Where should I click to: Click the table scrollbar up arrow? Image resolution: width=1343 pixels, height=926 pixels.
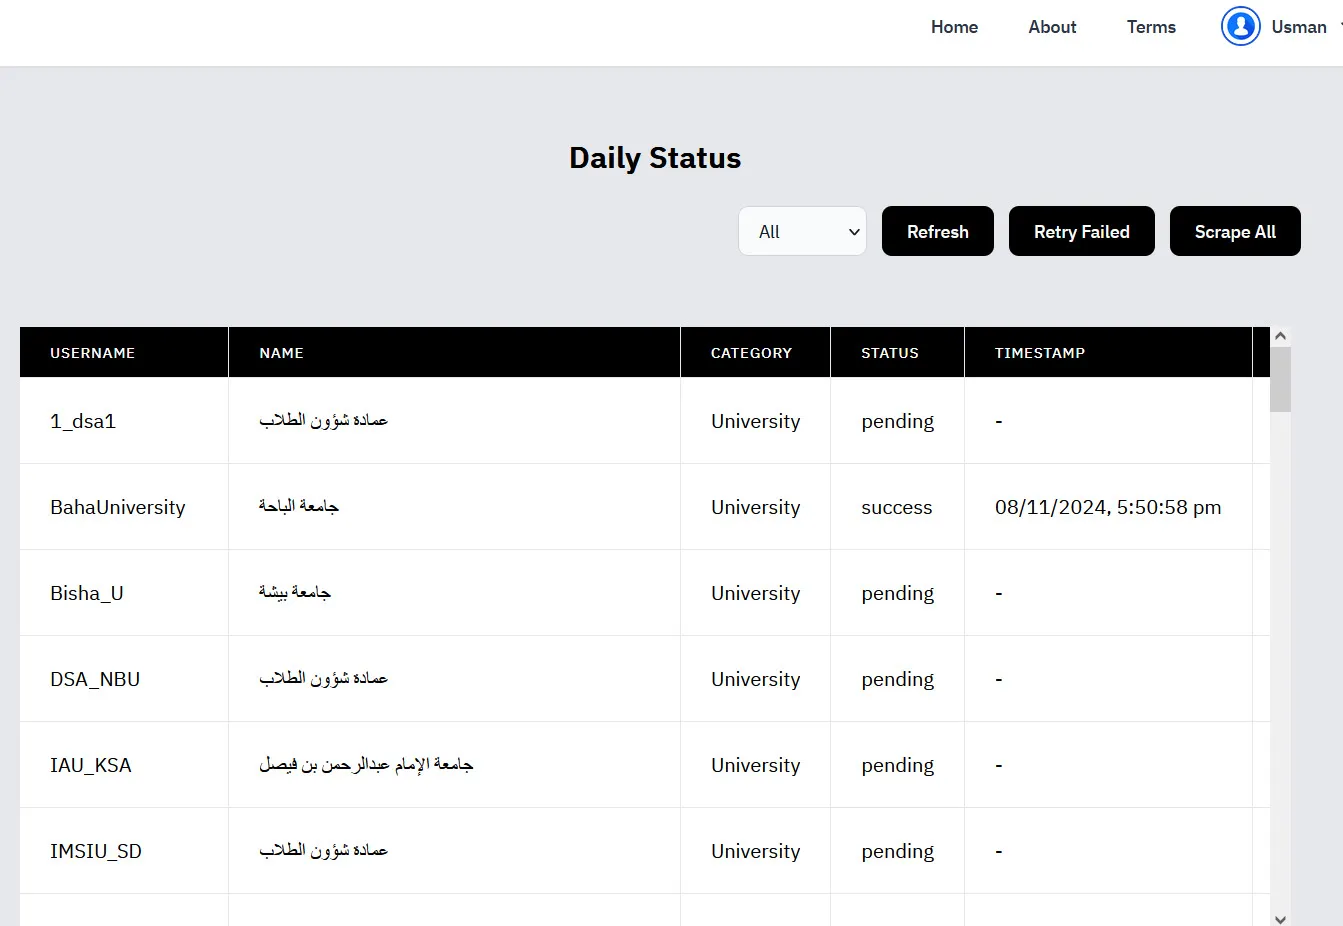pyautogui.click(x=1280, y=337)
